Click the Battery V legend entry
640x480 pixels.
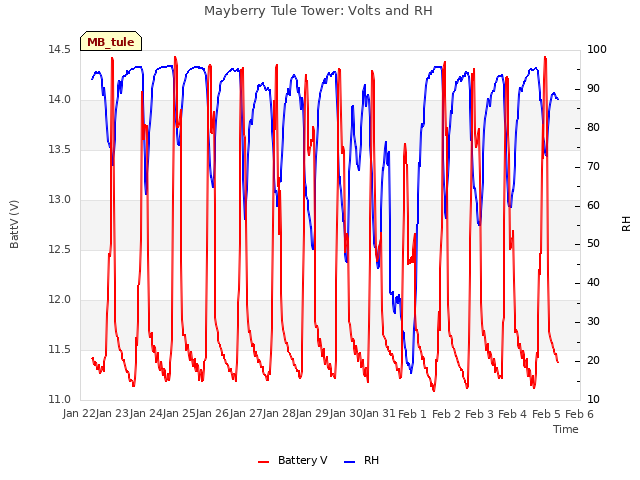pyautogui.click(x=293, y=460)
